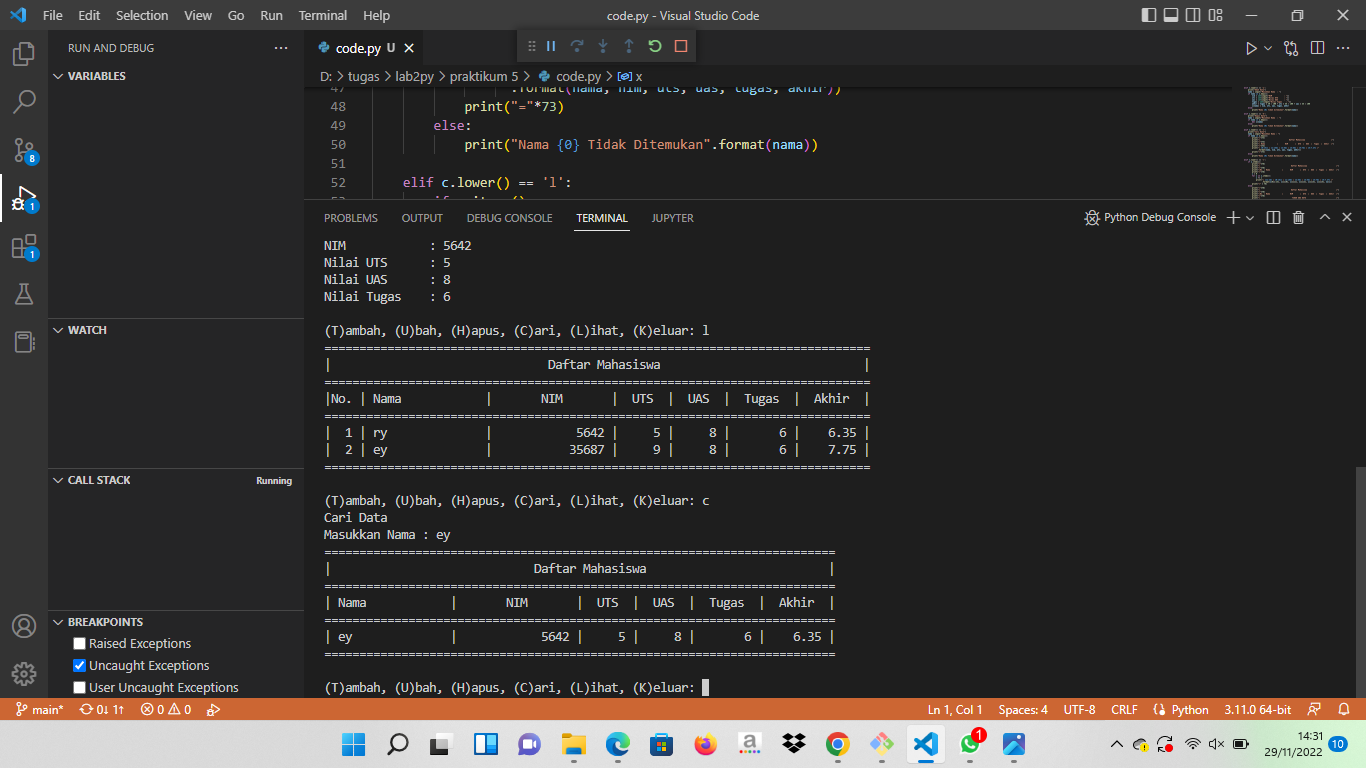Viewport: 1366px width, 768px height.
Task: Open the Testing flask view
Action: [24, 294]
